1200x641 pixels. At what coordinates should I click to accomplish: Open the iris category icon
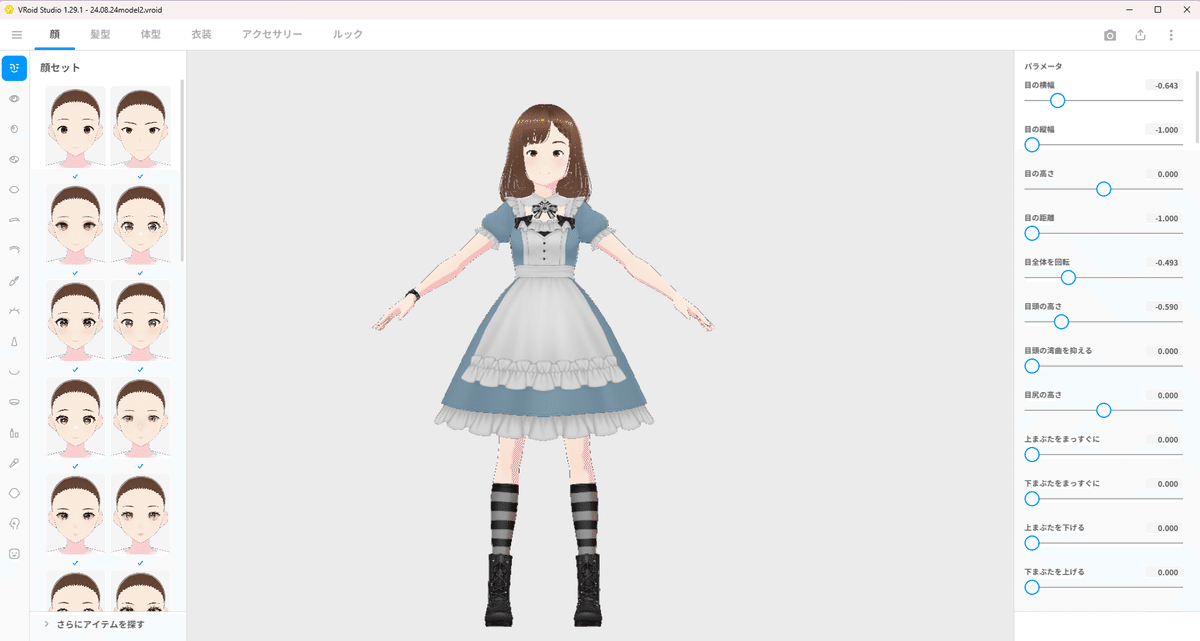point(14,129)
